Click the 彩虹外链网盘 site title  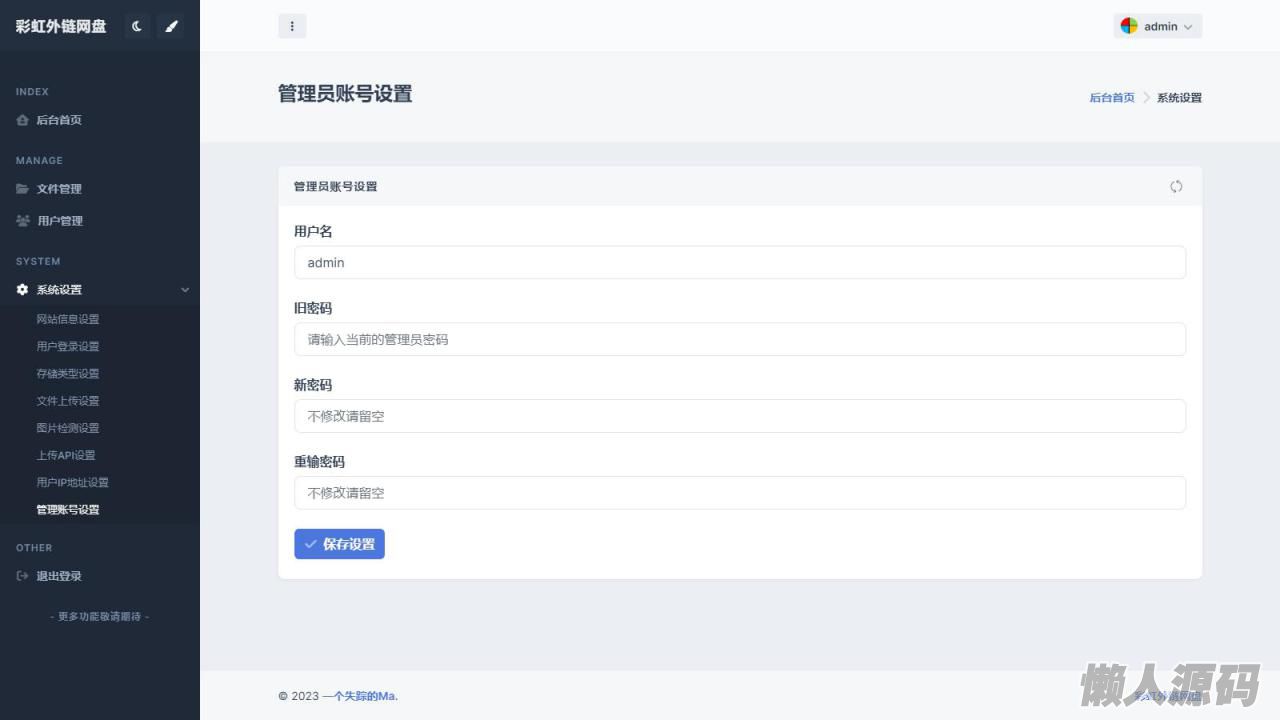point(61,26)
